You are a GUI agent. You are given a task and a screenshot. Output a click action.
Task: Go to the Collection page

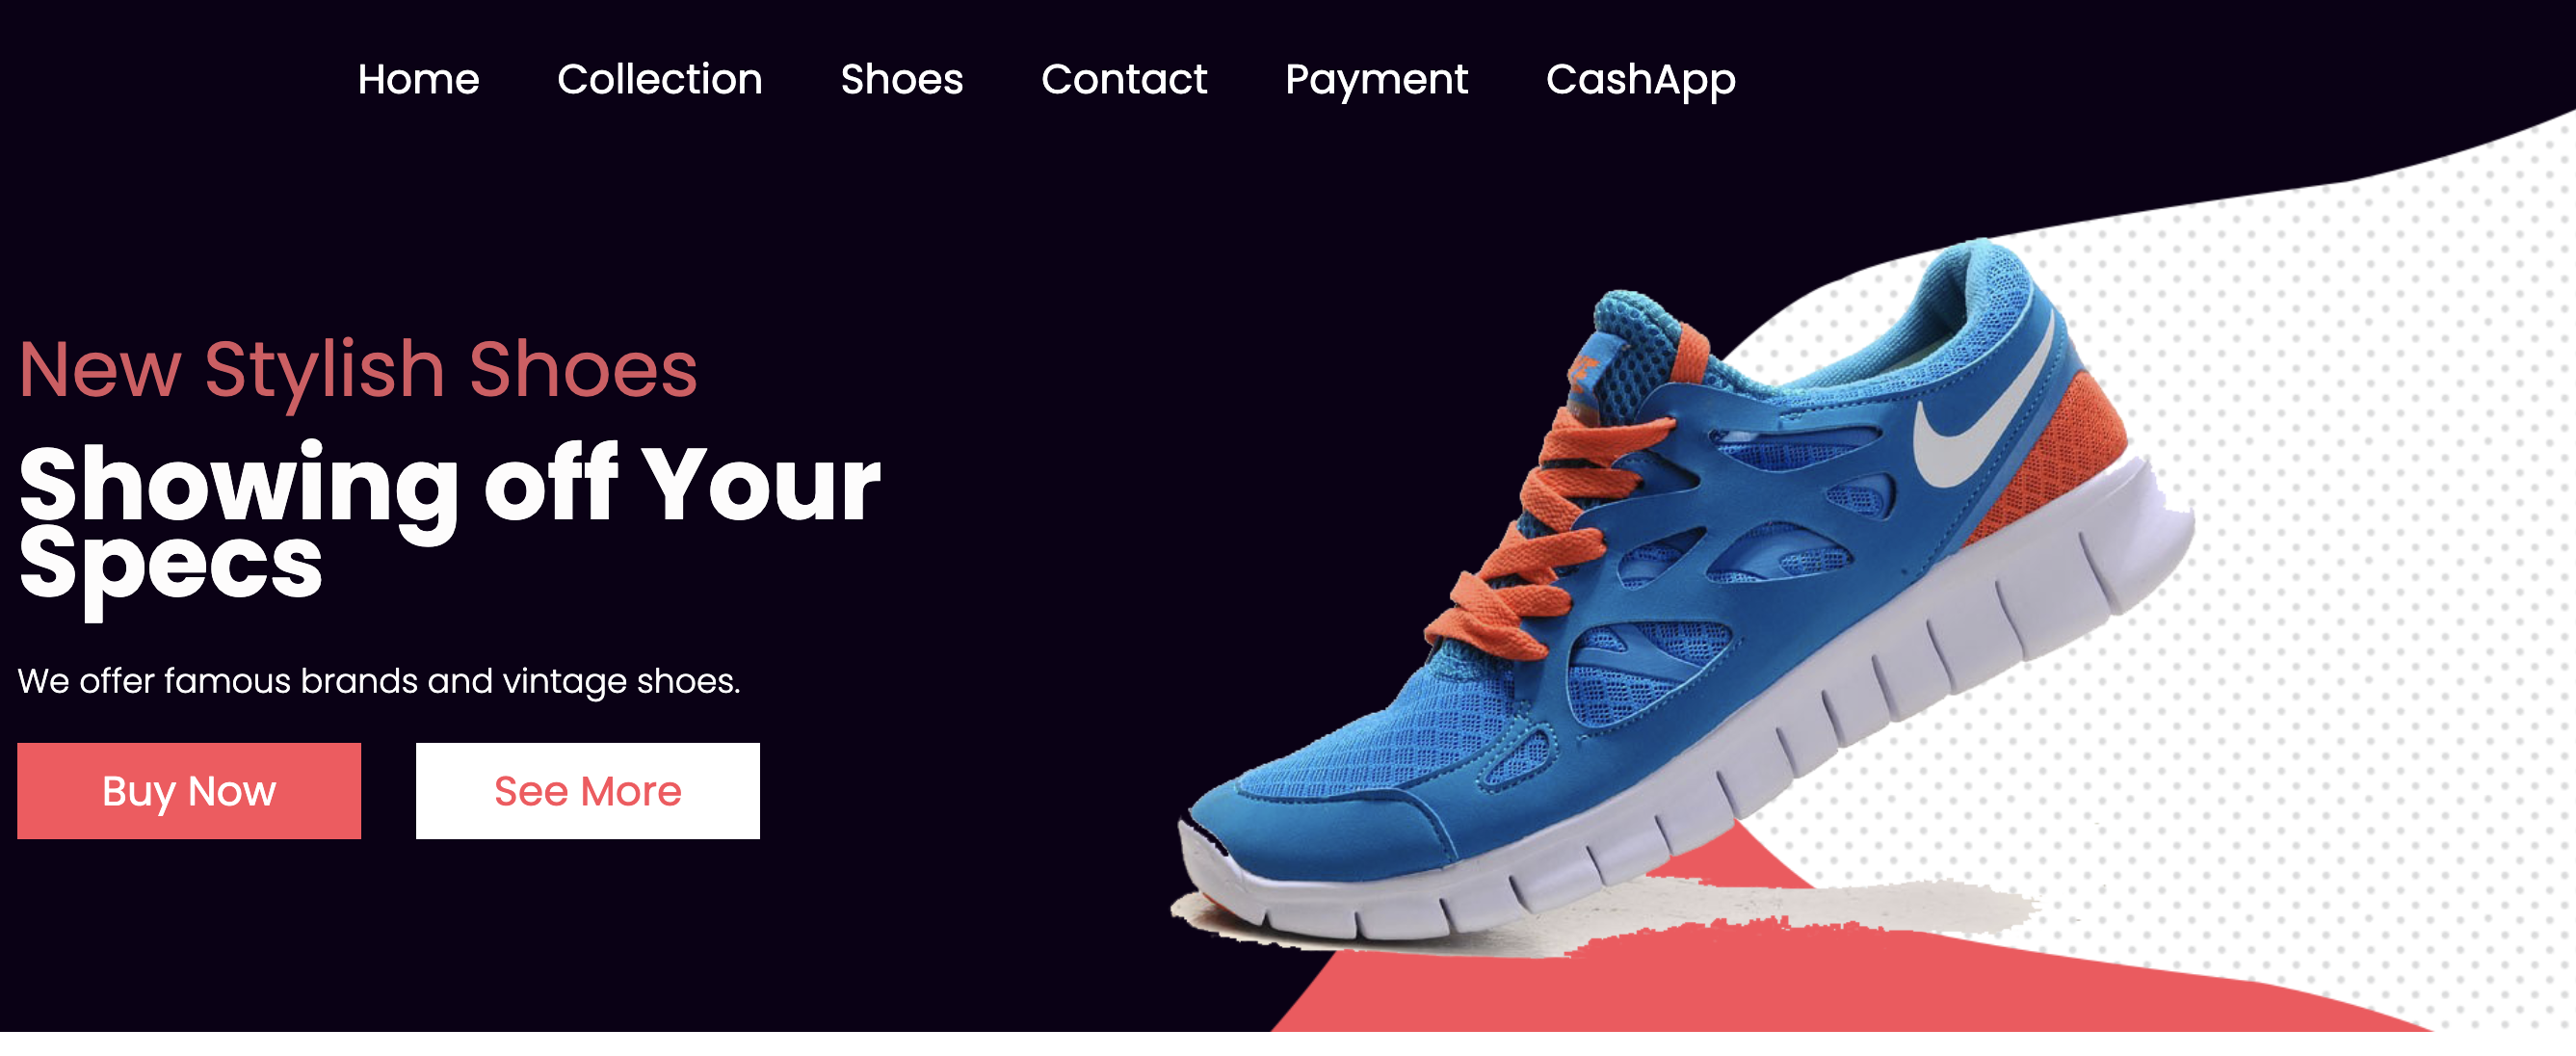click(x=660, y=79)
